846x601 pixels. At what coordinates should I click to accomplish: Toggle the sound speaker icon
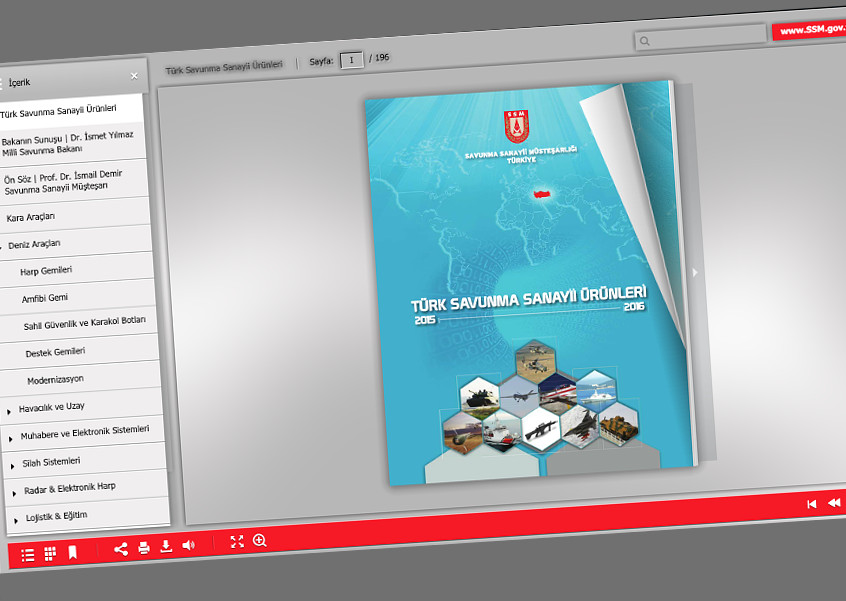[188, 545]
